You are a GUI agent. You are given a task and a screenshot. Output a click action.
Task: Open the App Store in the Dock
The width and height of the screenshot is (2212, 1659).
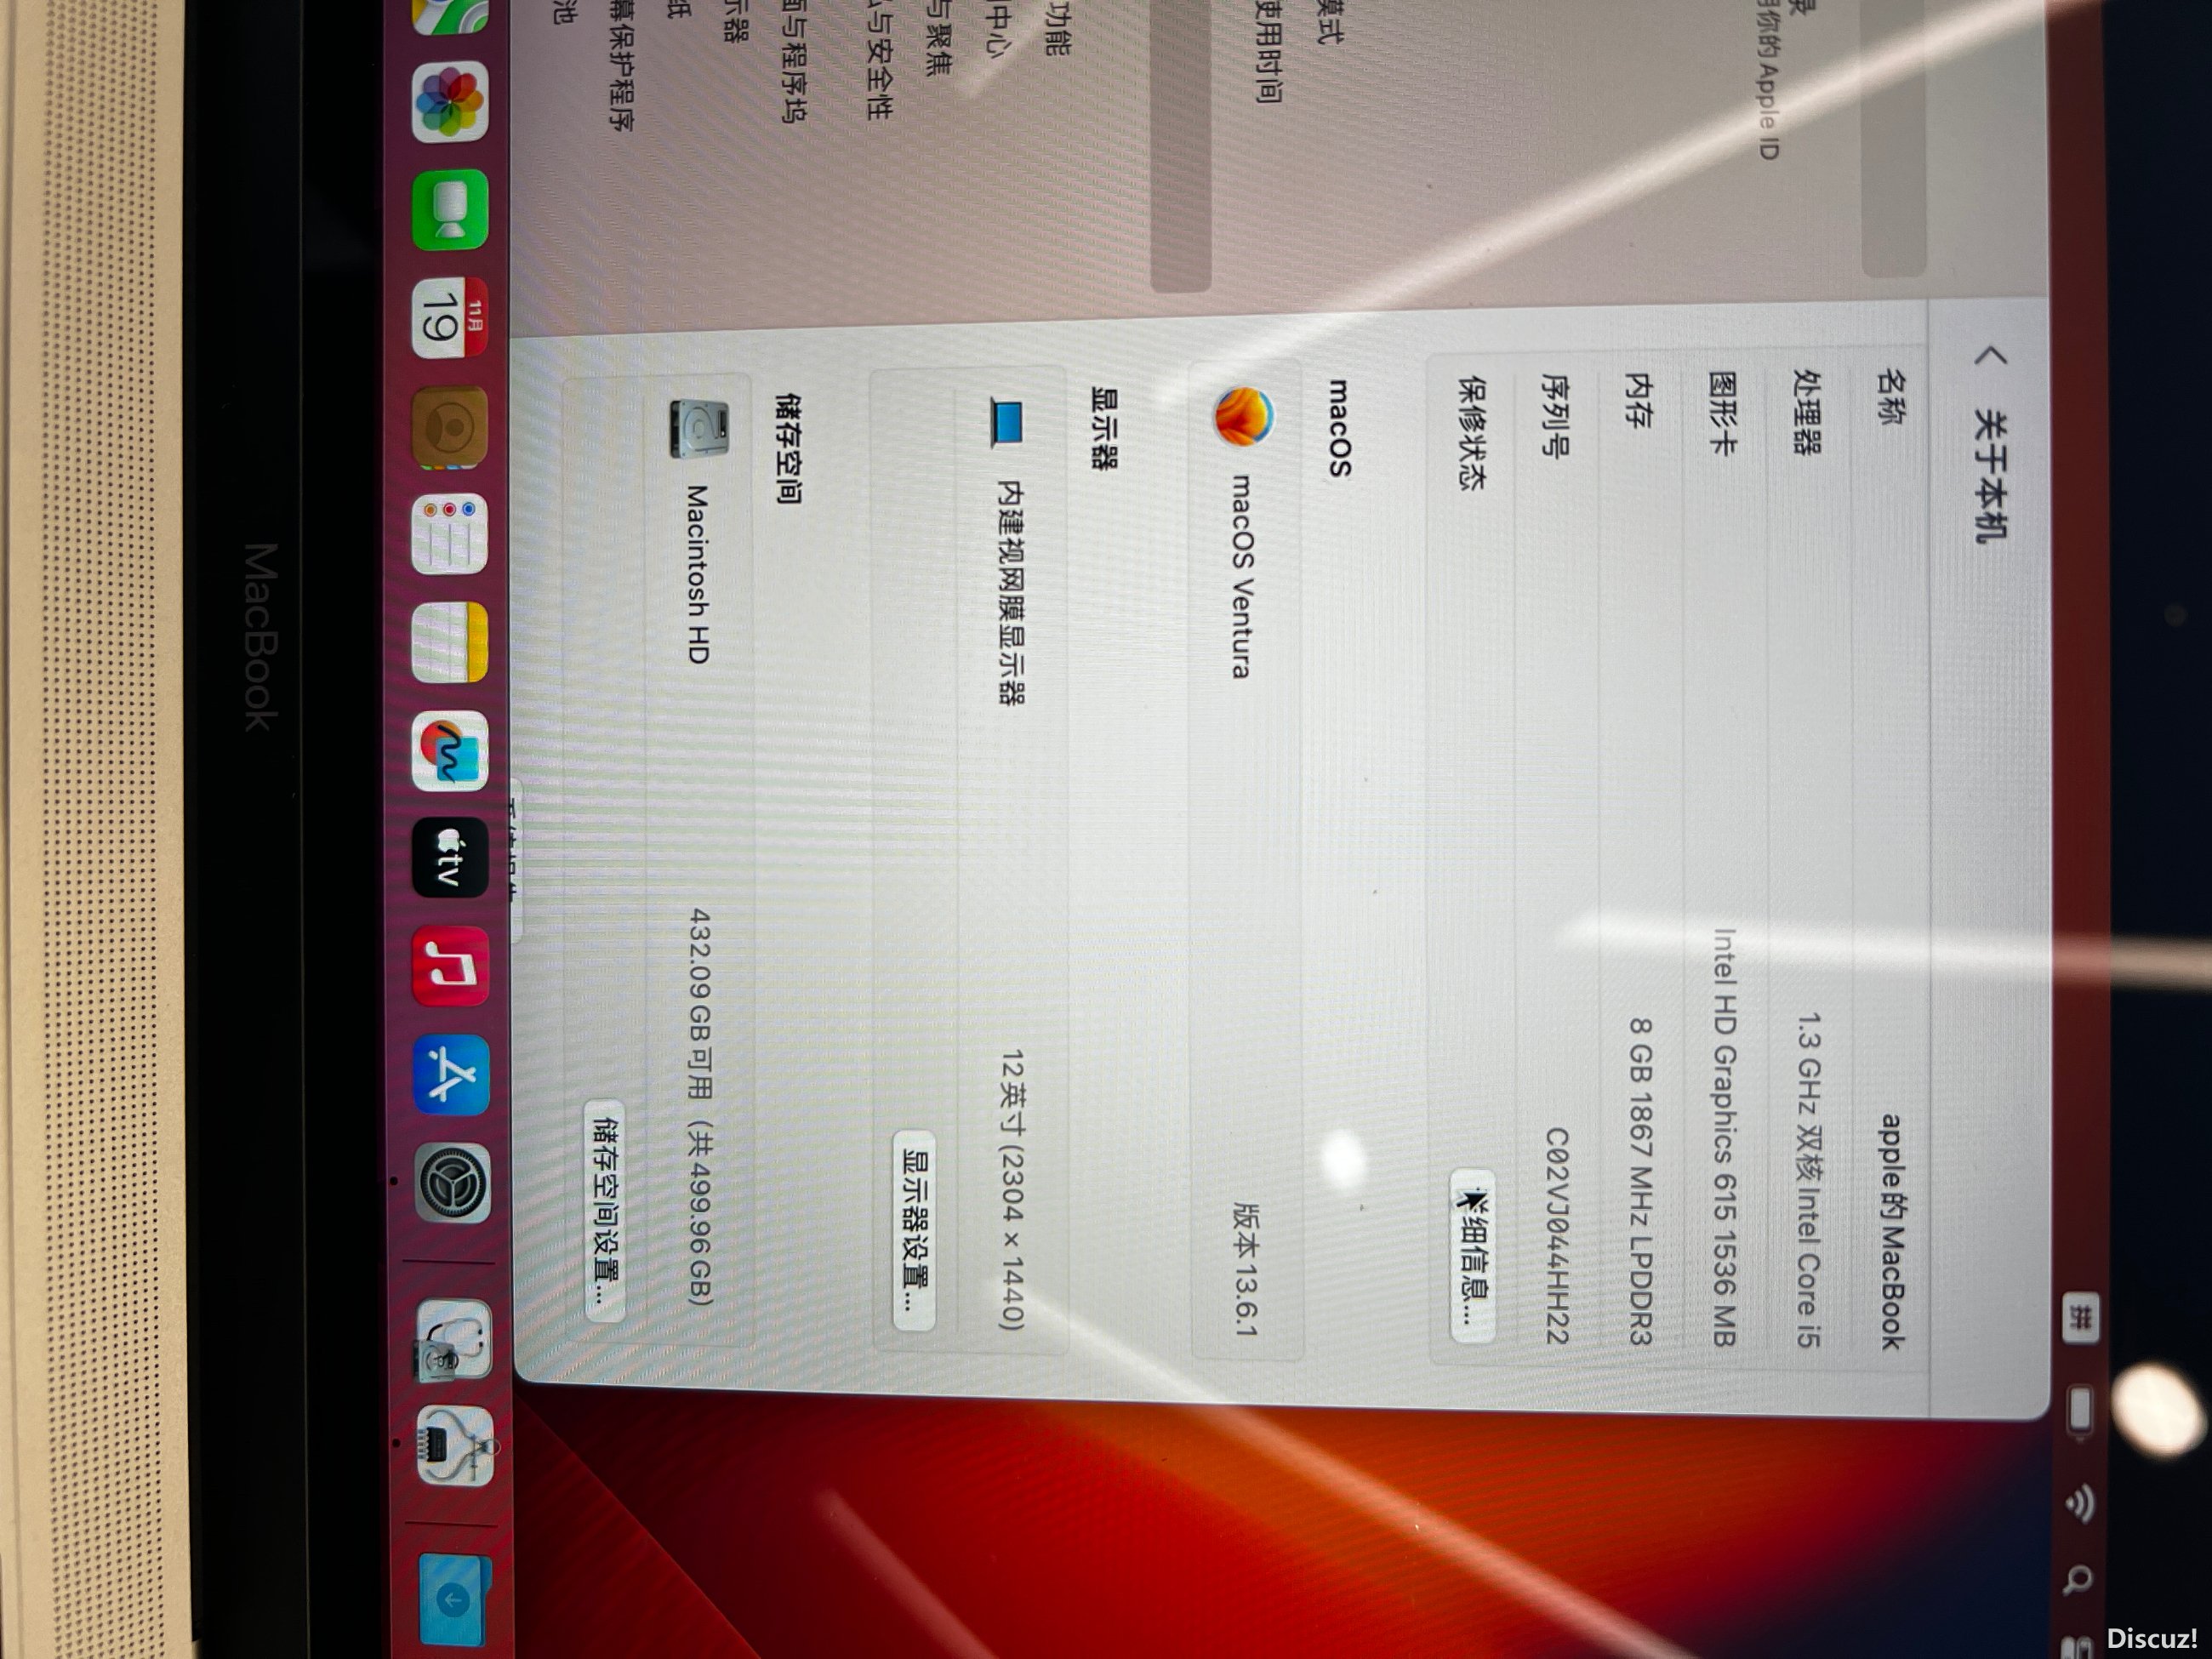coord(449,1076)
